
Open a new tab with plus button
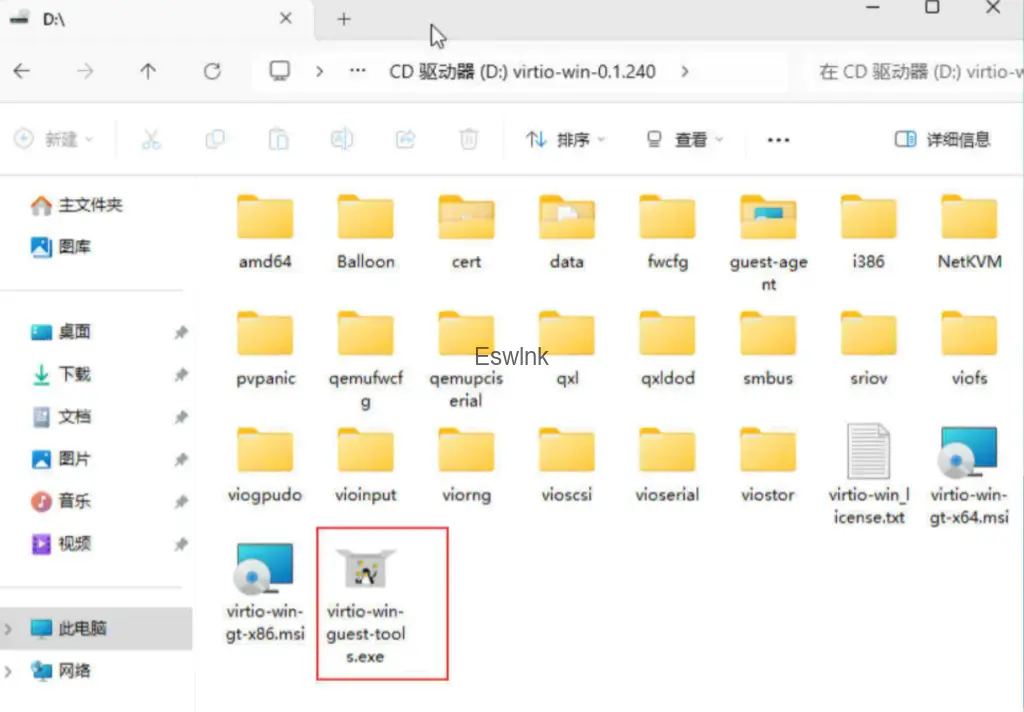tap(344, 19)
